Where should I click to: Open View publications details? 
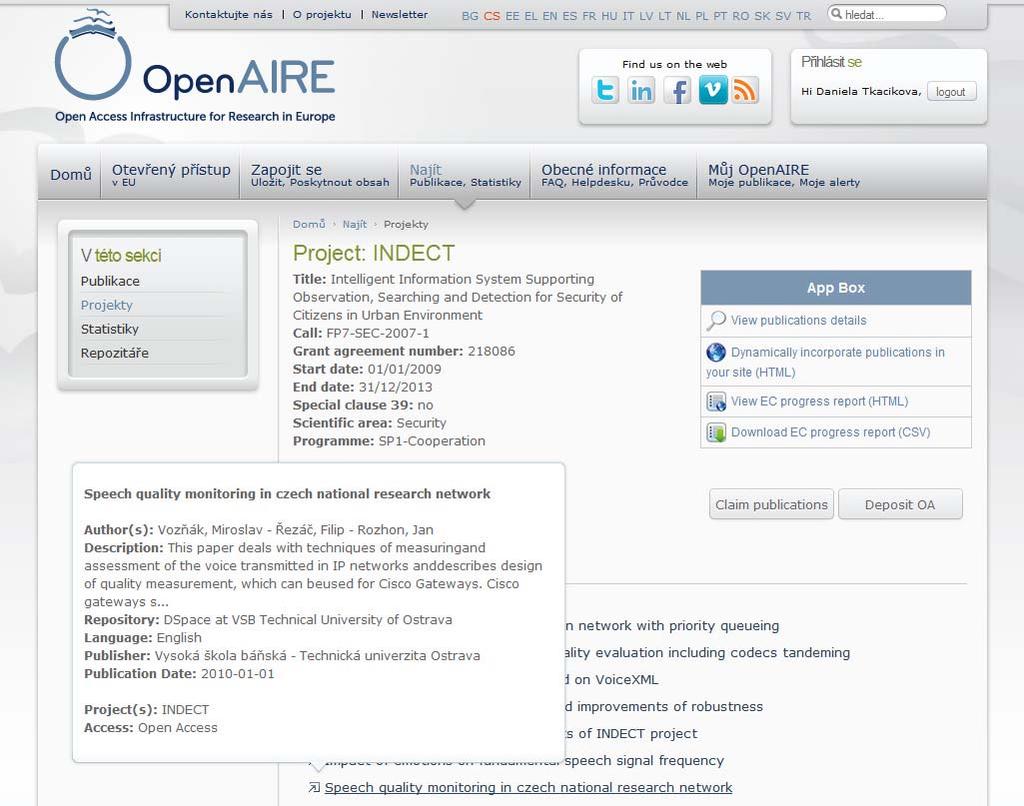799,321
